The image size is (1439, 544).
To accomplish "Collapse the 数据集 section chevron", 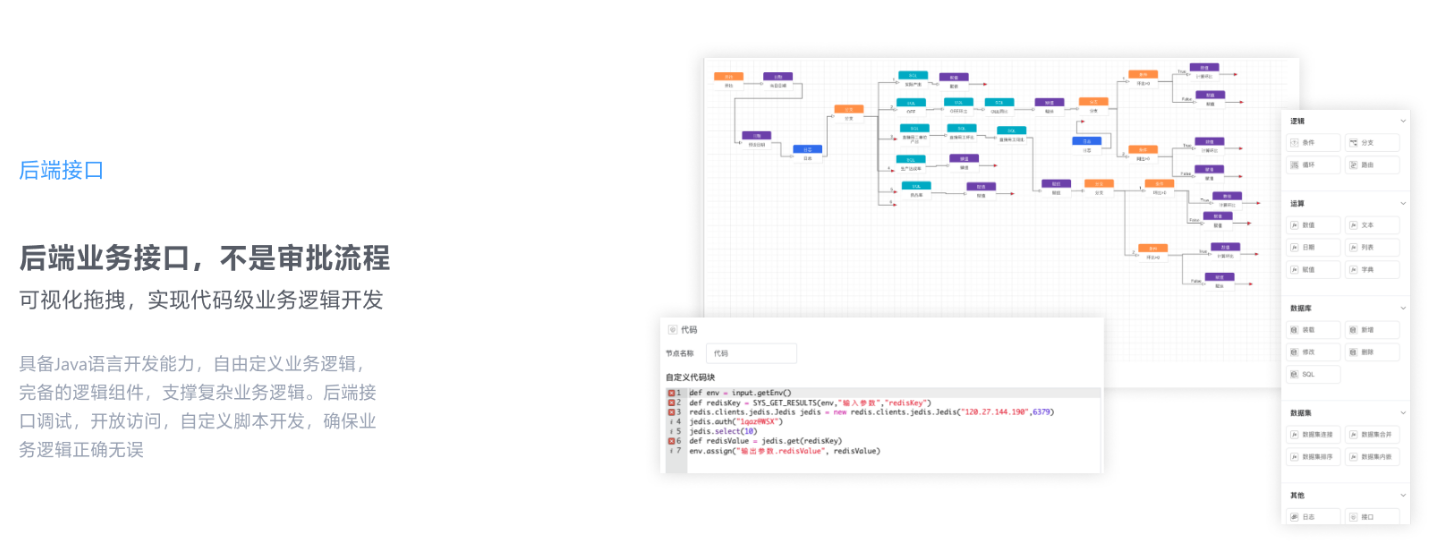I will 1402,412.
